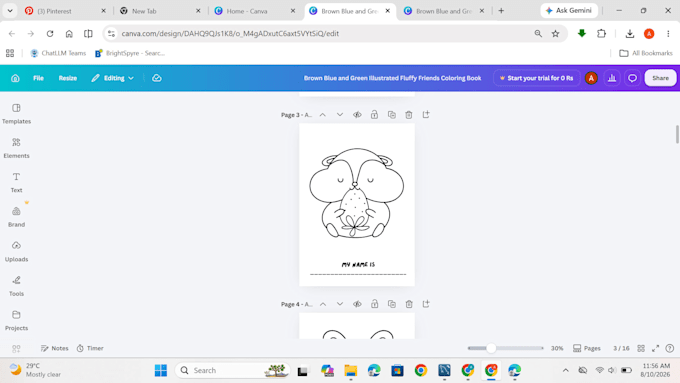This screenshot has width=680, height=383.
Task: Switch to the last Brown Blue and Gre tab
Action: [x=444, y=11]
